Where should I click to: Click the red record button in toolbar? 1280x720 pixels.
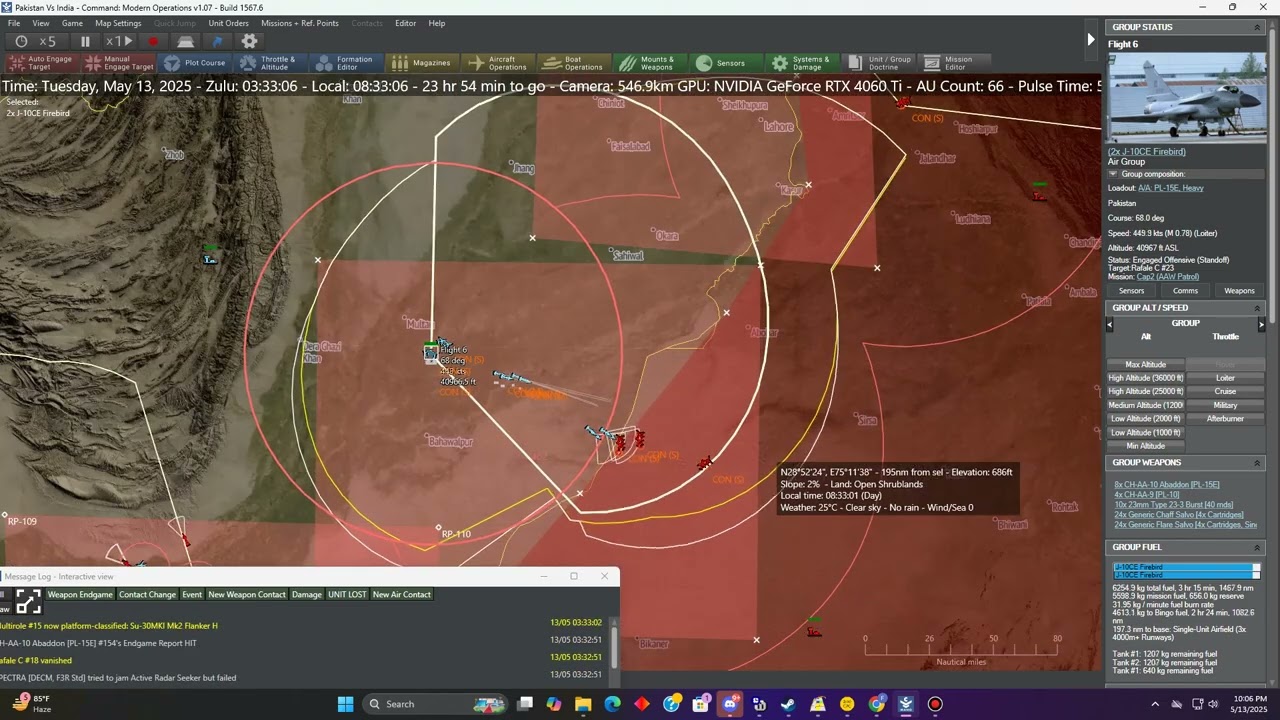tap(153, 41)
